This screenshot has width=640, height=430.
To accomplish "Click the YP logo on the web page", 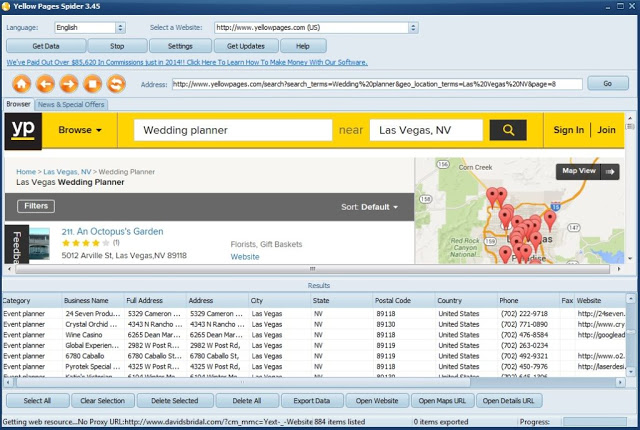I will click(23, 131).
